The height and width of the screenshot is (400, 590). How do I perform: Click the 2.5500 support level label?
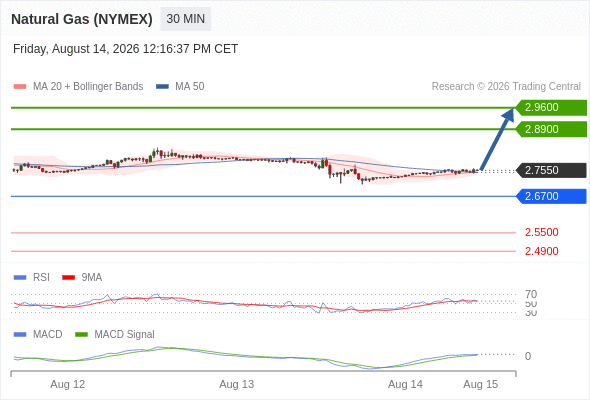click(x=541, y=232)
